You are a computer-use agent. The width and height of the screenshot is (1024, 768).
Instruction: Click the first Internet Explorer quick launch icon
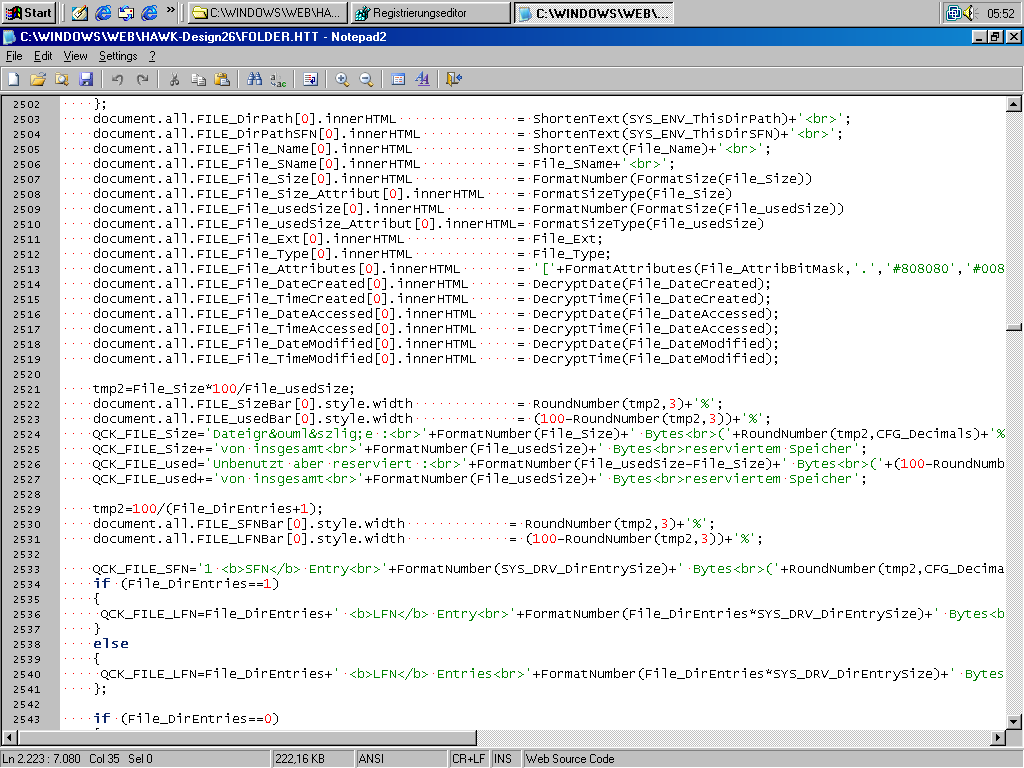pos(103,12)
